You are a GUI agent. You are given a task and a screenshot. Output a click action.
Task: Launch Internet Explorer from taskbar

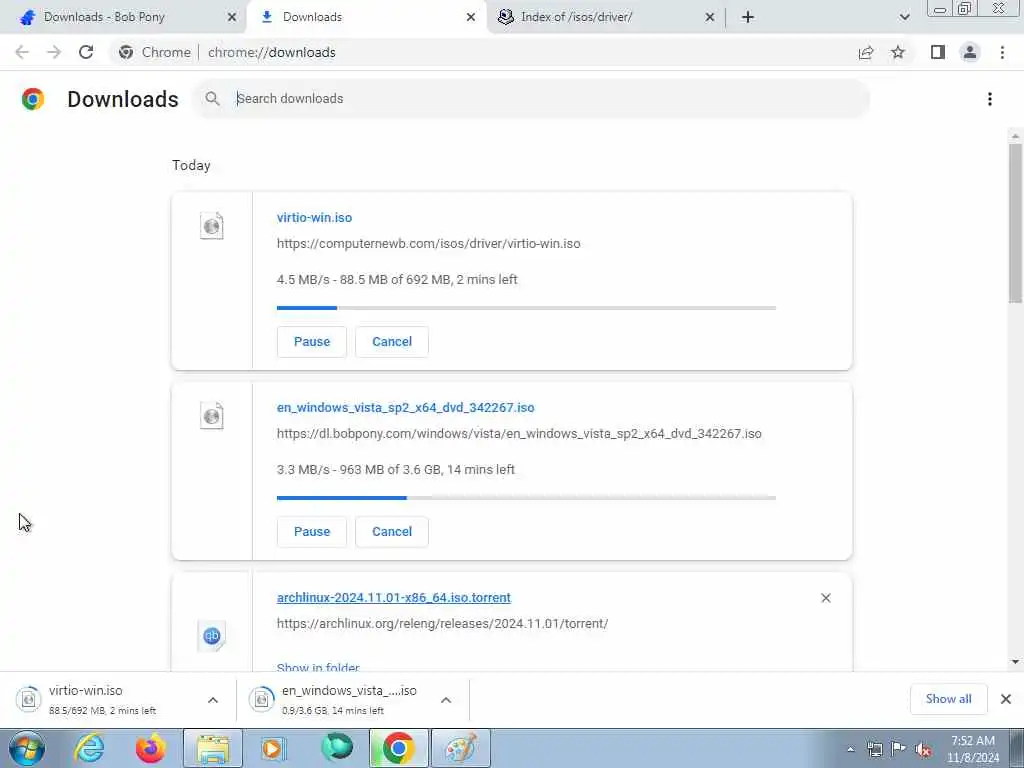pos(89,748)
